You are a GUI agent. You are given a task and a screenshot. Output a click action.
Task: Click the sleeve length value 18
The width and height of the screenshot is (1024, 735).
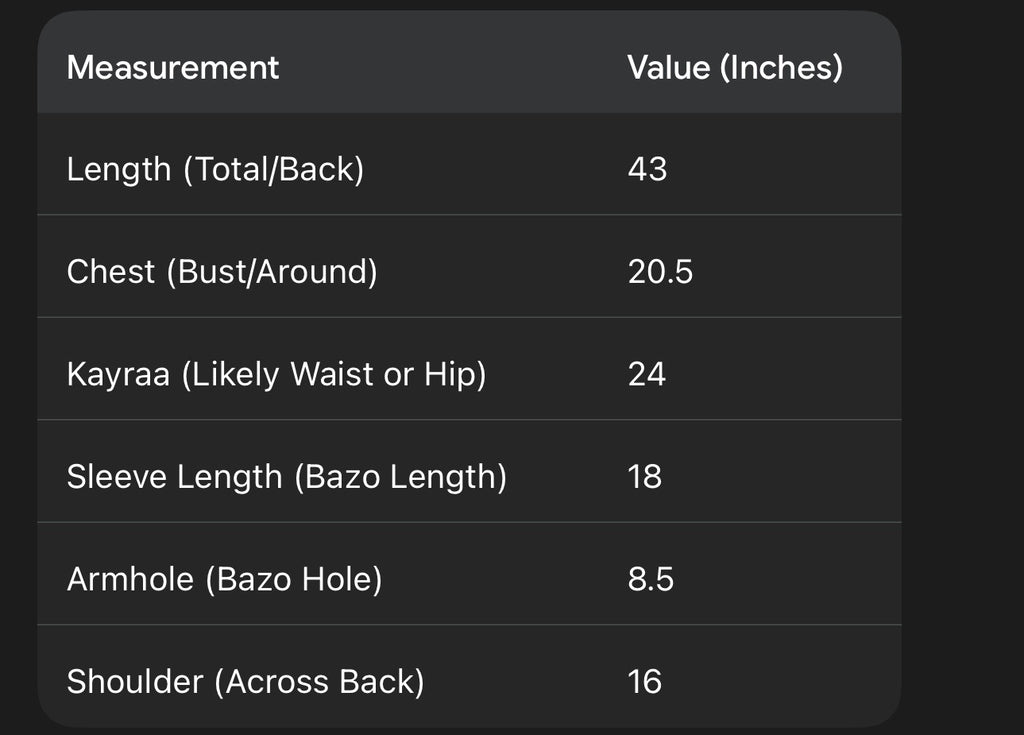645,477
